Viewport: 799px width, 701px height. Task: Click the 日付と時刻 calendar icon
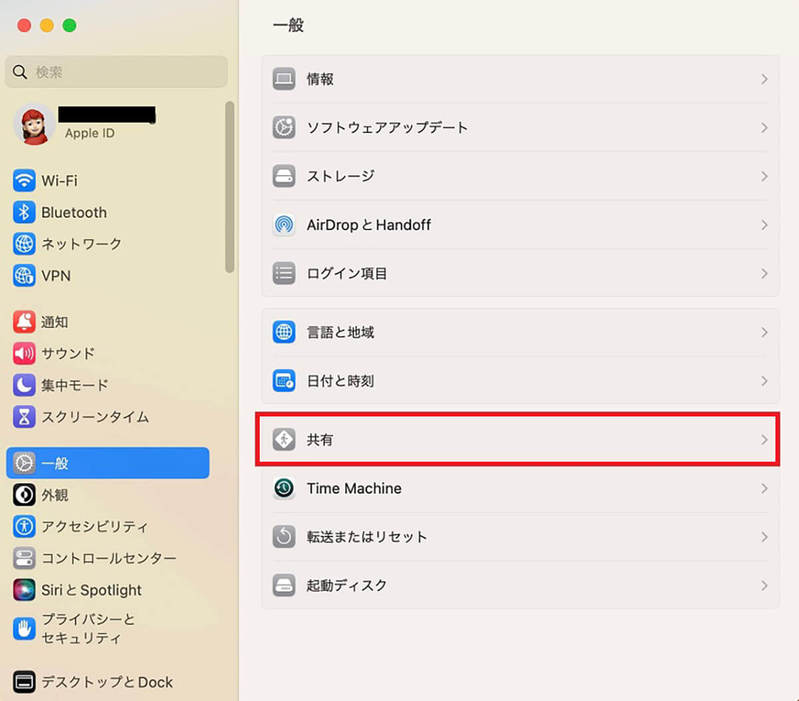pos(284,381)
